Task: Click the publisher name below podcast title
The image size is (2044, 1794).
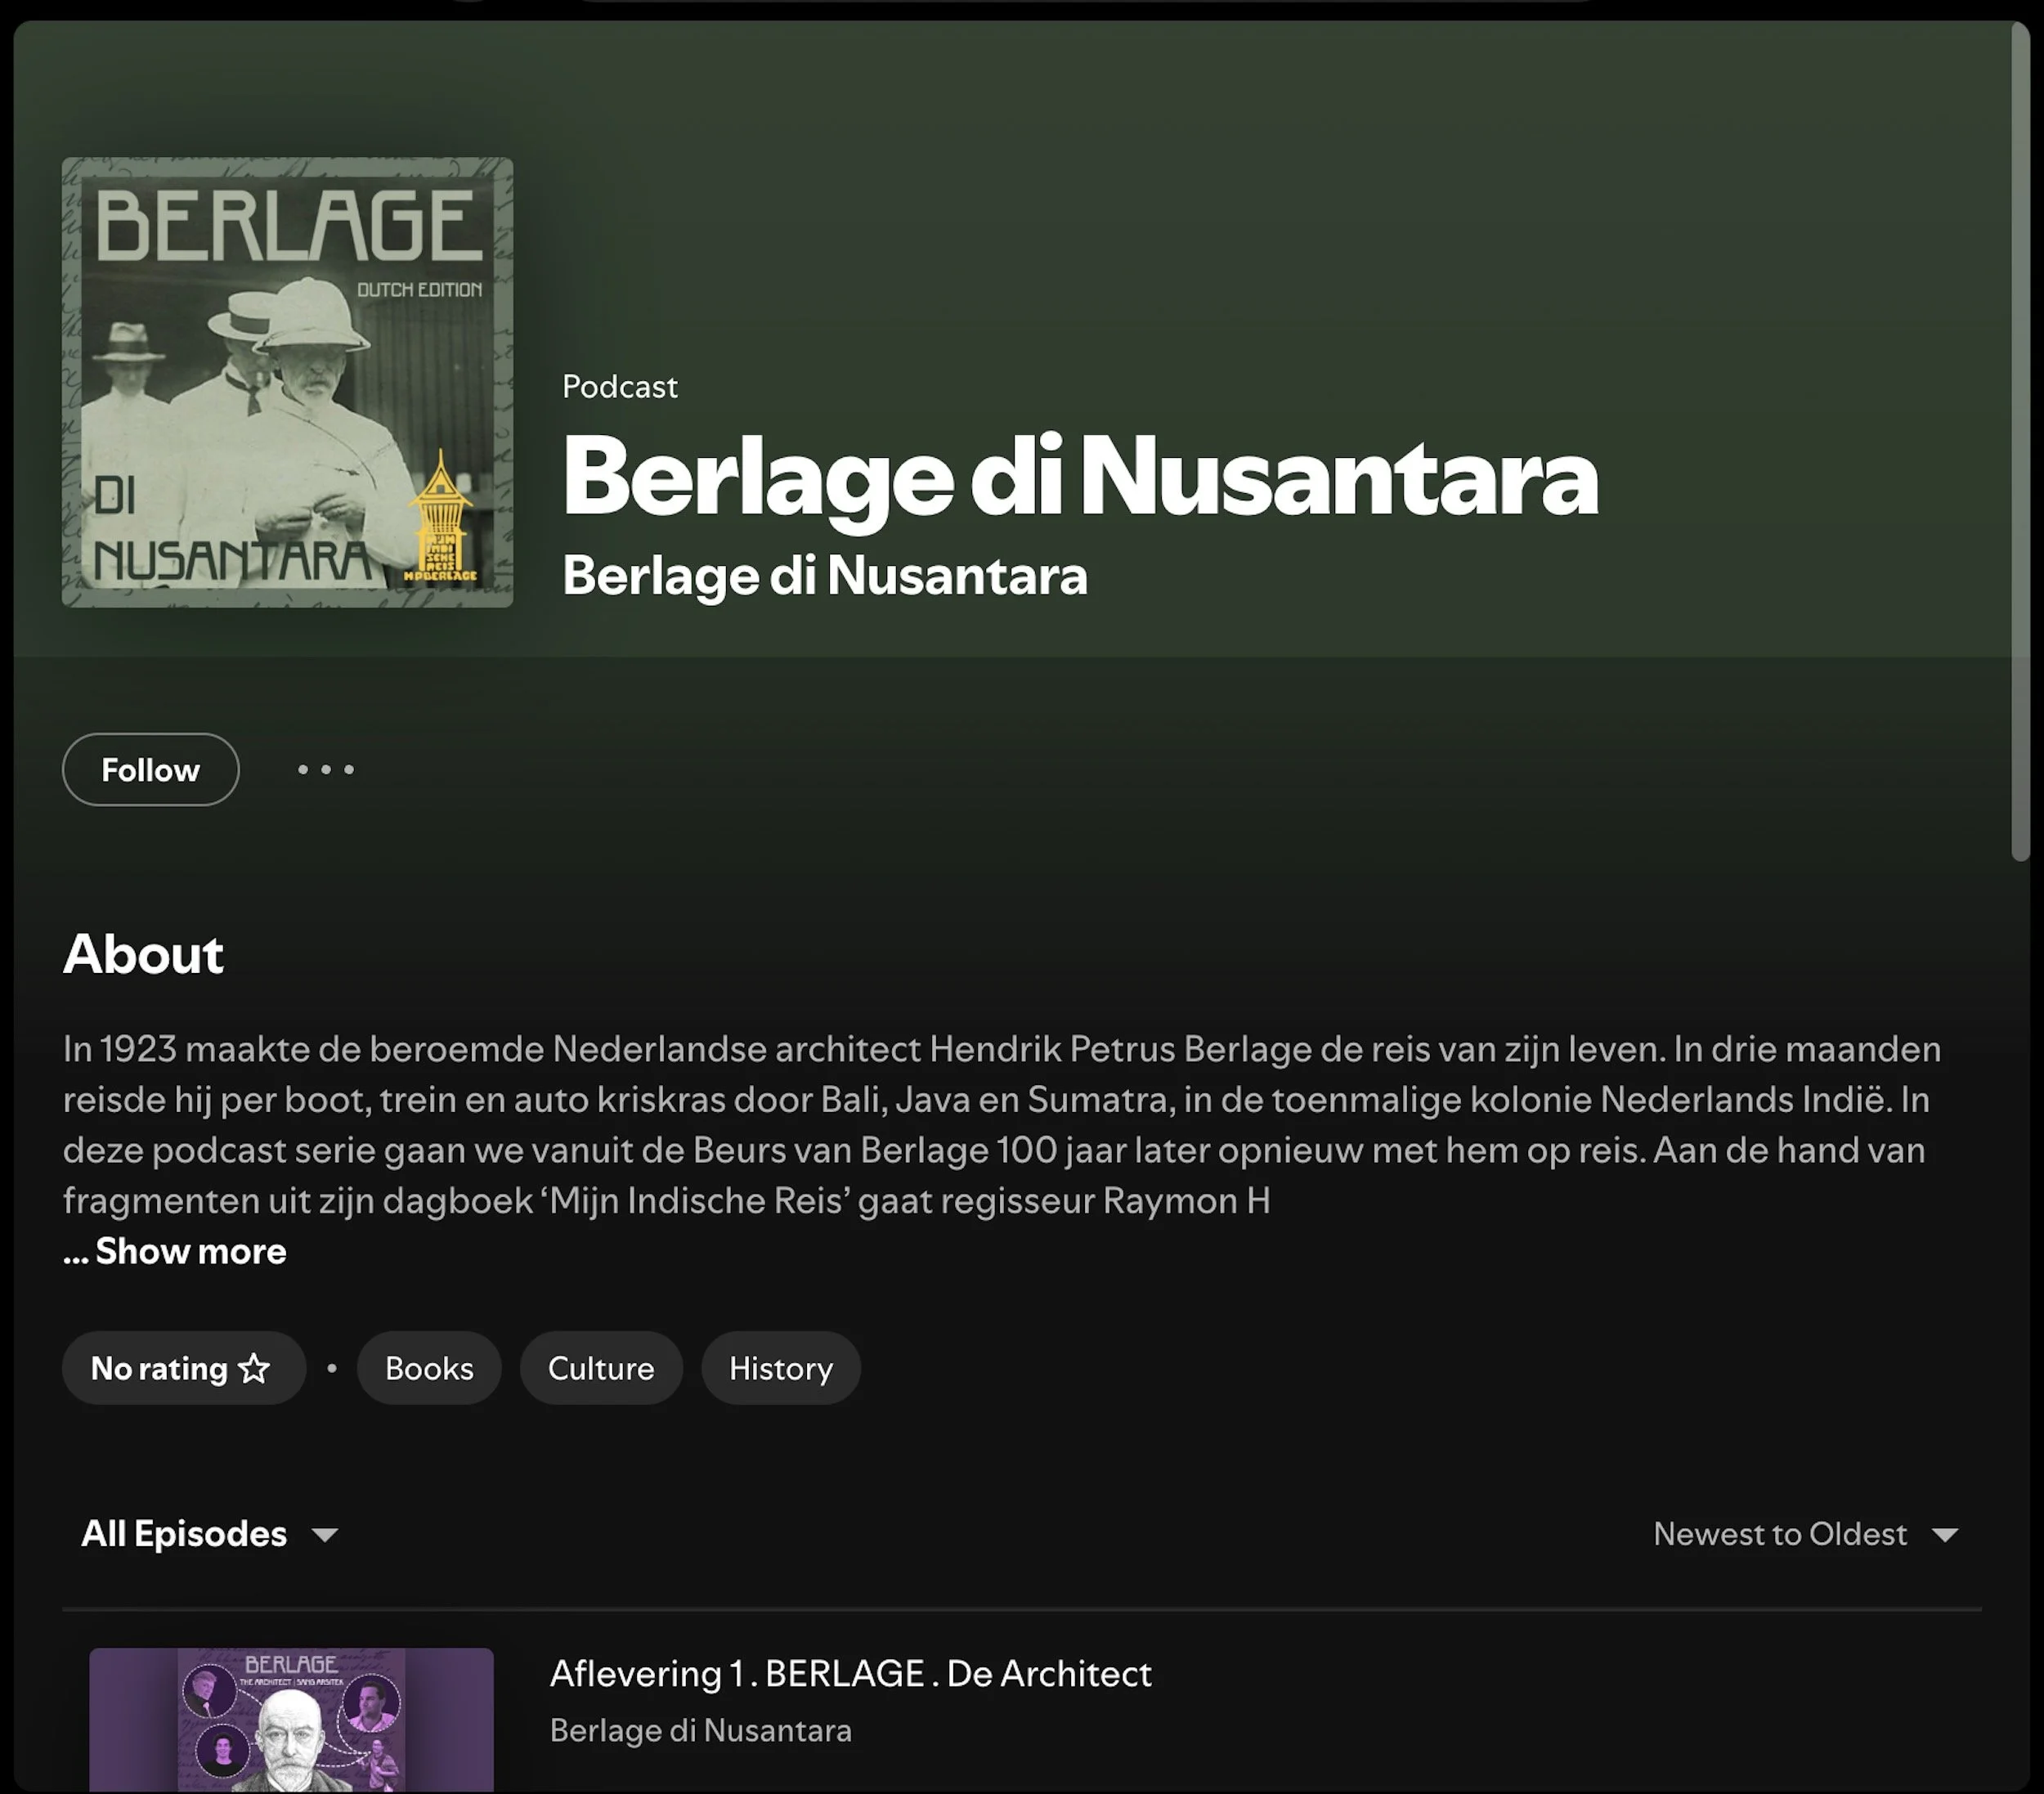Action: (x=824, y=576)
